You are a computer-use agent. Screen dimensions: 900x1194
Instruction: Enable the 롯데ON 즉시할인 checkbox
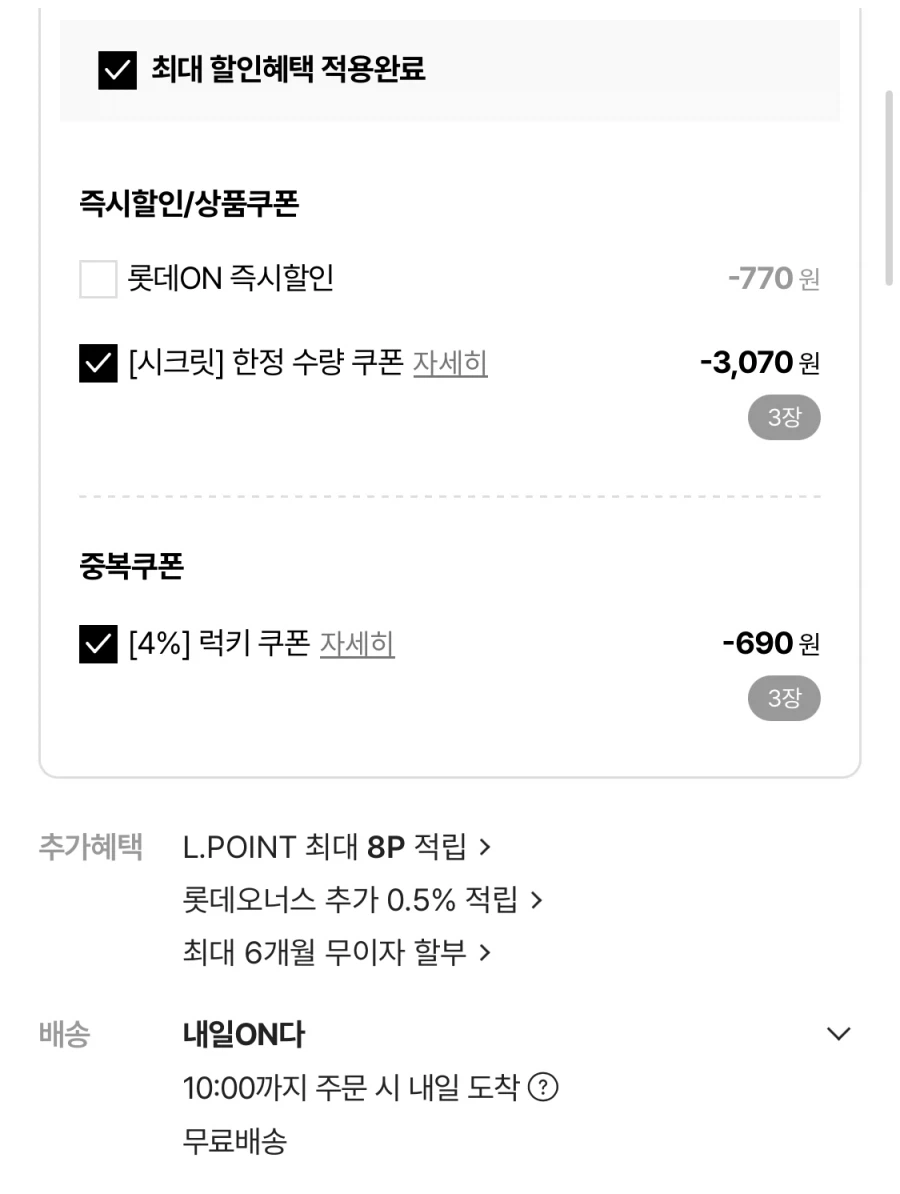tap(98, 279)
